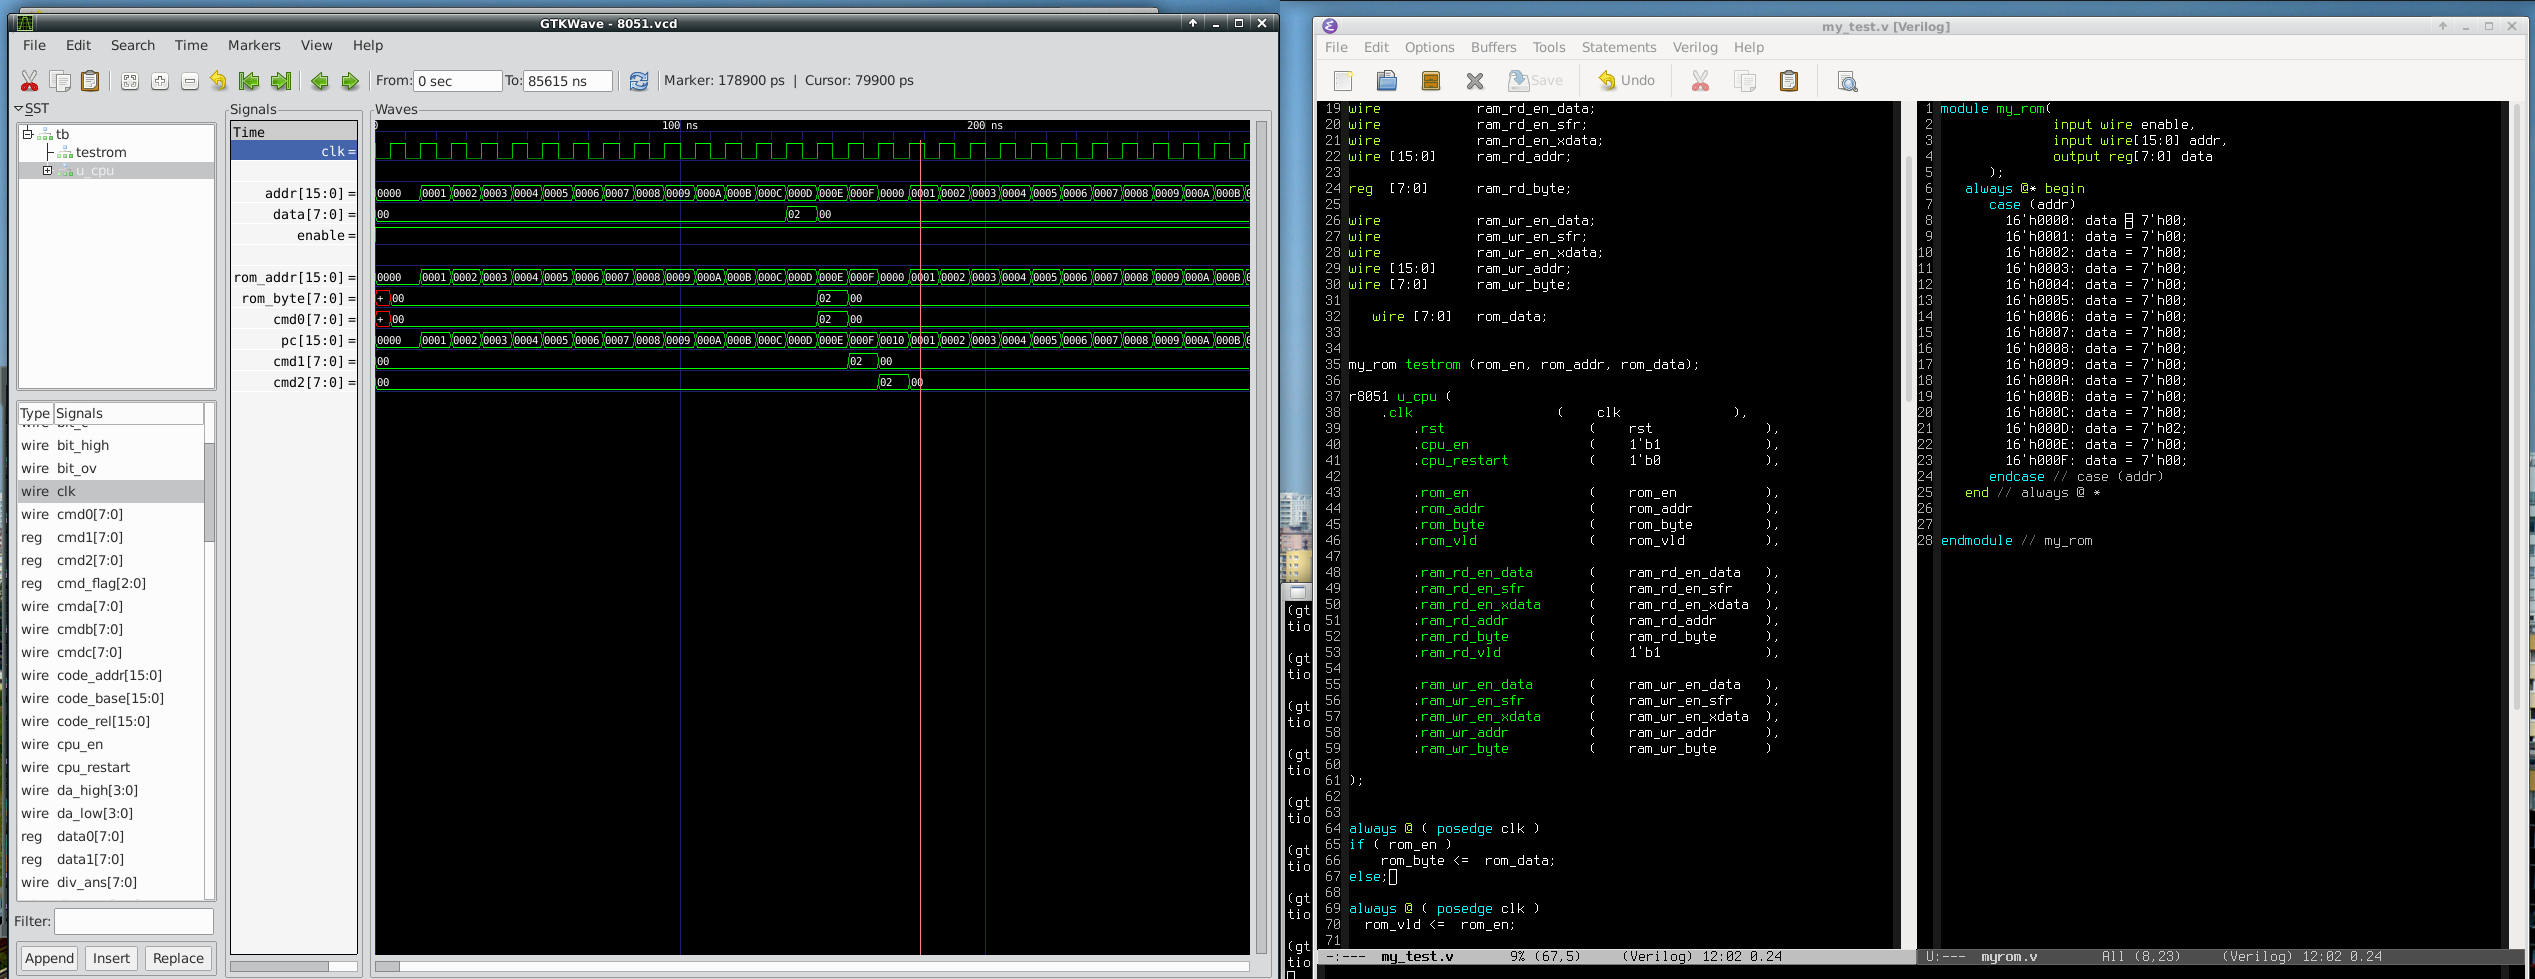Viewport: 2535px width, 979px height.
Task: Click the Cut scissors icon in GTKWave toolbar
Action: (x=29, y=81)
